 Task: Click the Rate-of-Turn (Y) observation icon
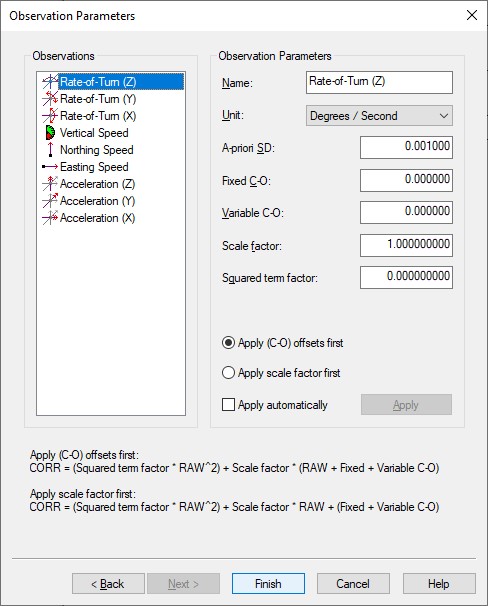click(50, 99)
